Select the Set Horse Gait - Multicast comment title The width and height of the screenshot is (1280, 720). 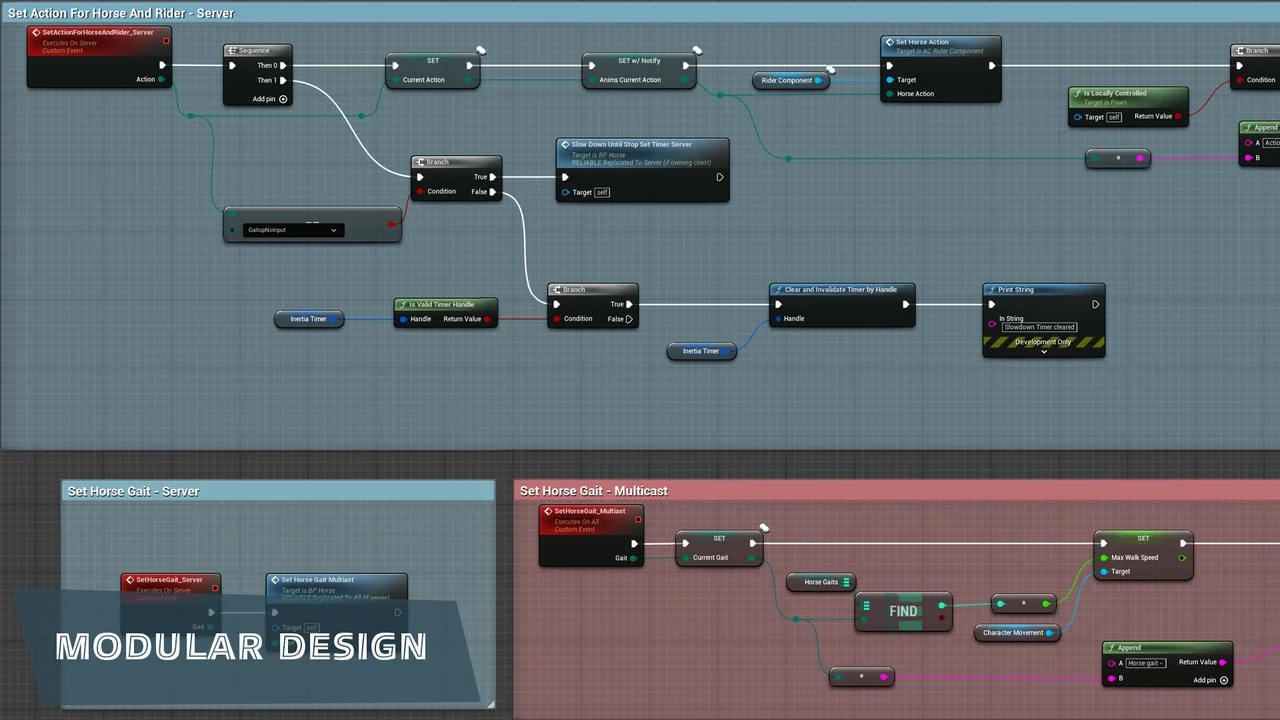click(593, 491)
